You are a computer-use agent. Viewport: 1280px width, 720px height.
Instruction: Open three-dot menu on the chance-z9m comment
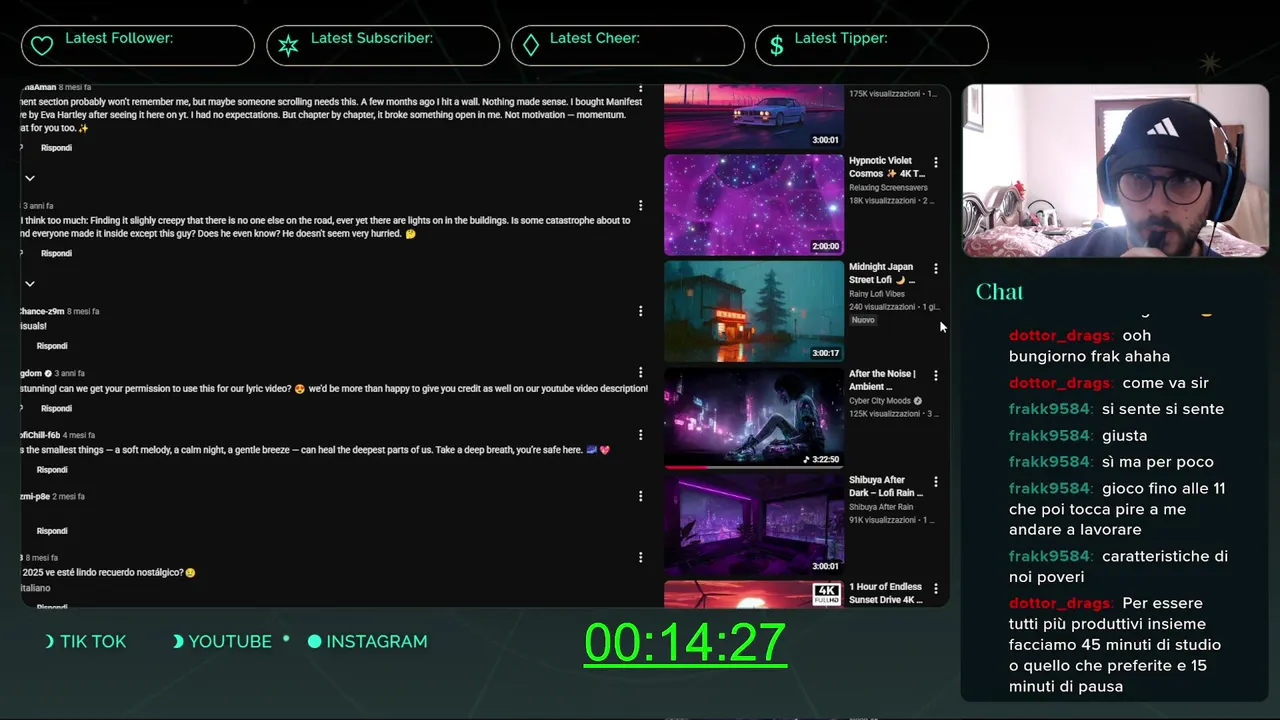[641, 311]
